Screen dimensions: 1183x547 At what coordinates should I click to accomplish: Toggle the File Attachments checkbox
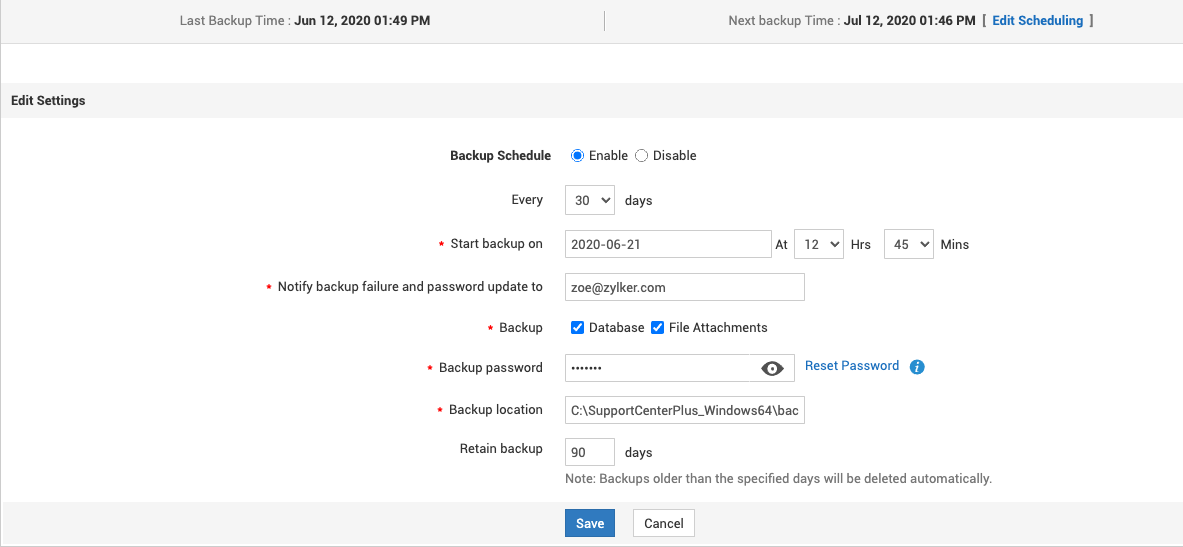point(658,328)
